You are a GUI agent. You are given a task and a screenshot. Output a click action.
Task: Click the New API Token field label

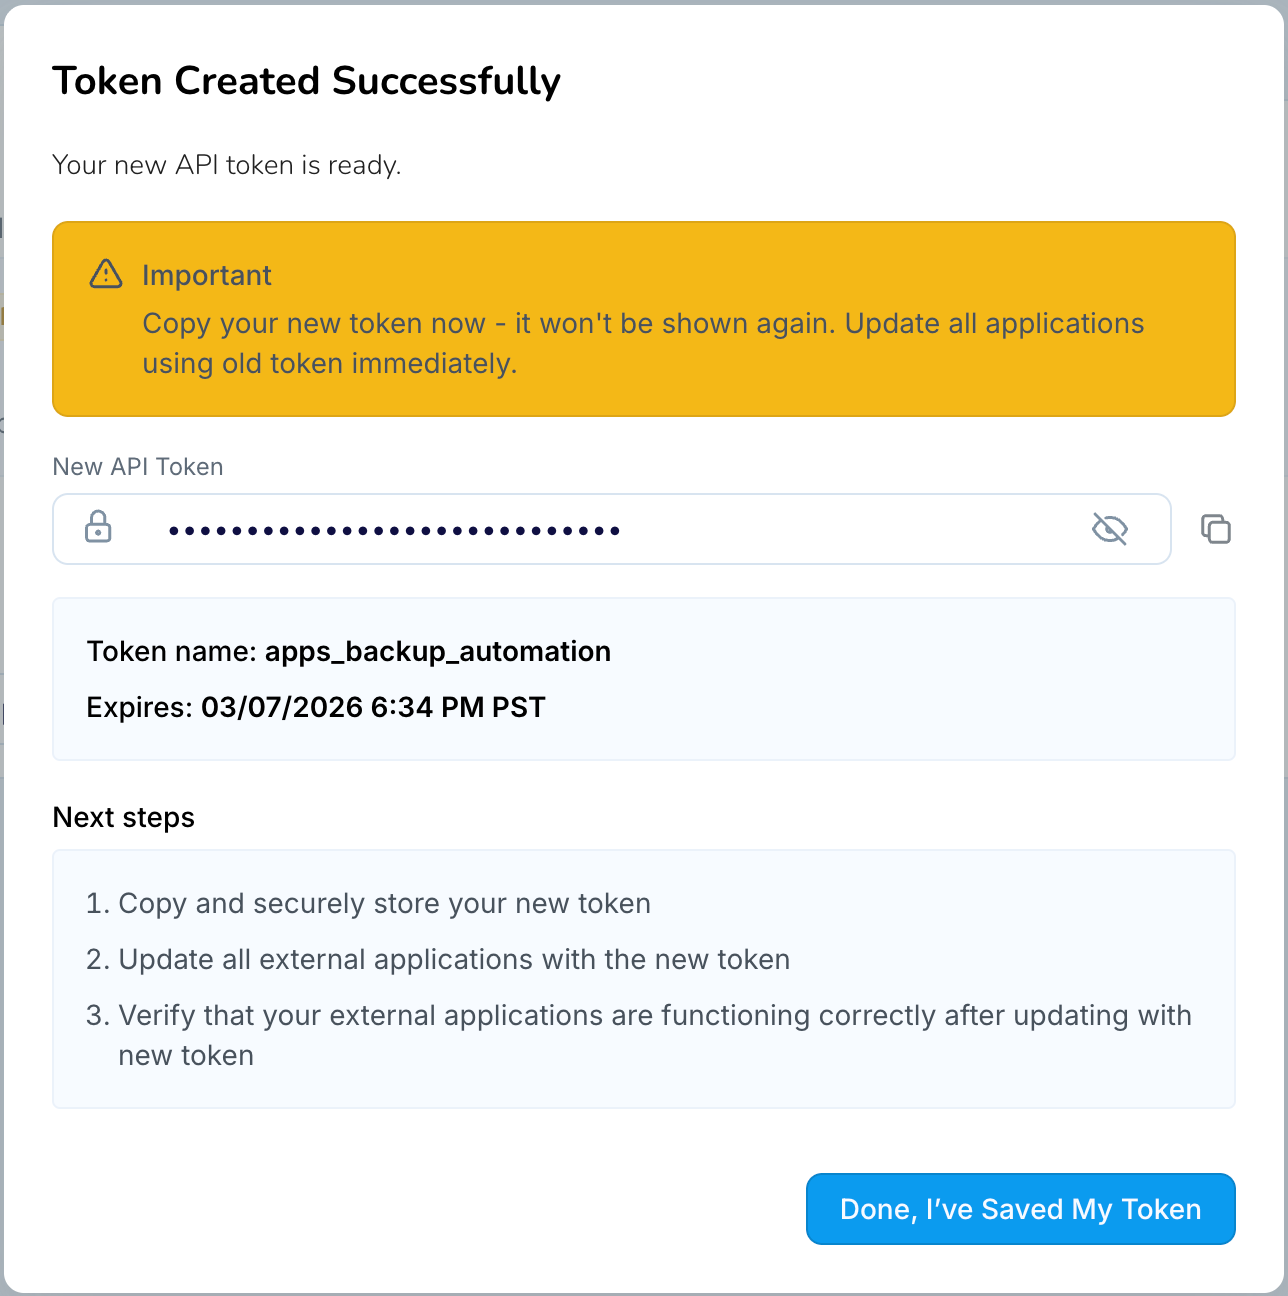(x=137, y=466)
